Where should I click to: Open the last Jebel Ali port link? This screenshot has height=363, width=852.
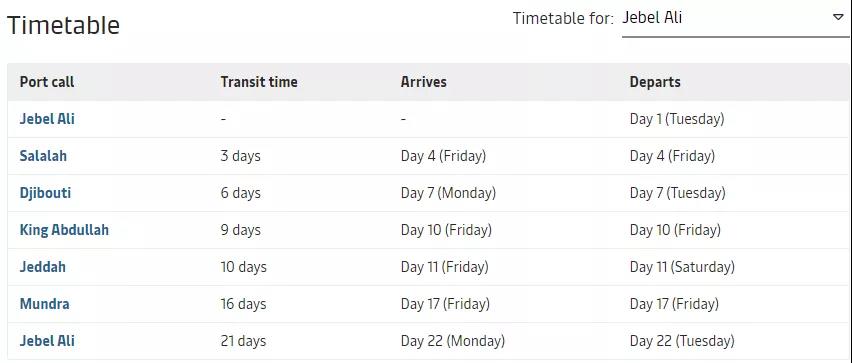pos(47,341)
